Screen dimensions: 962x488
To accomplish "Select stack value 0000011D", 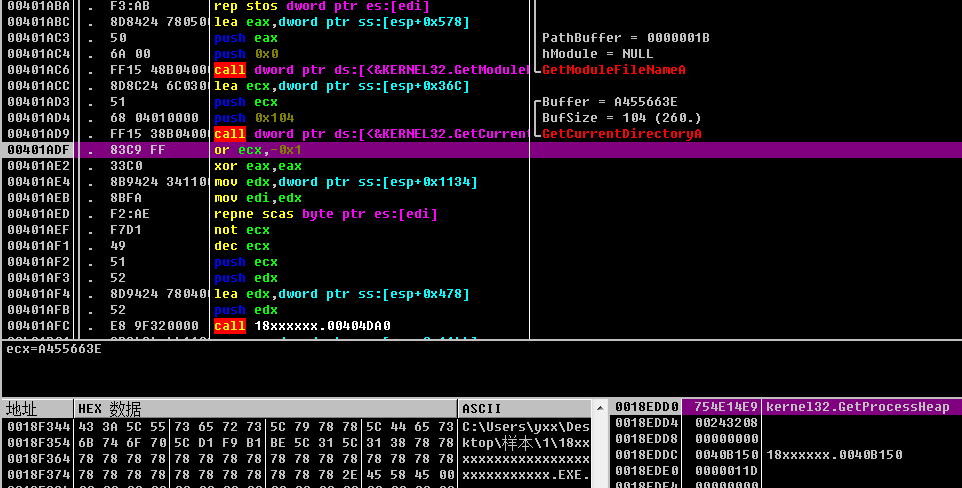I will coord(726,471).
